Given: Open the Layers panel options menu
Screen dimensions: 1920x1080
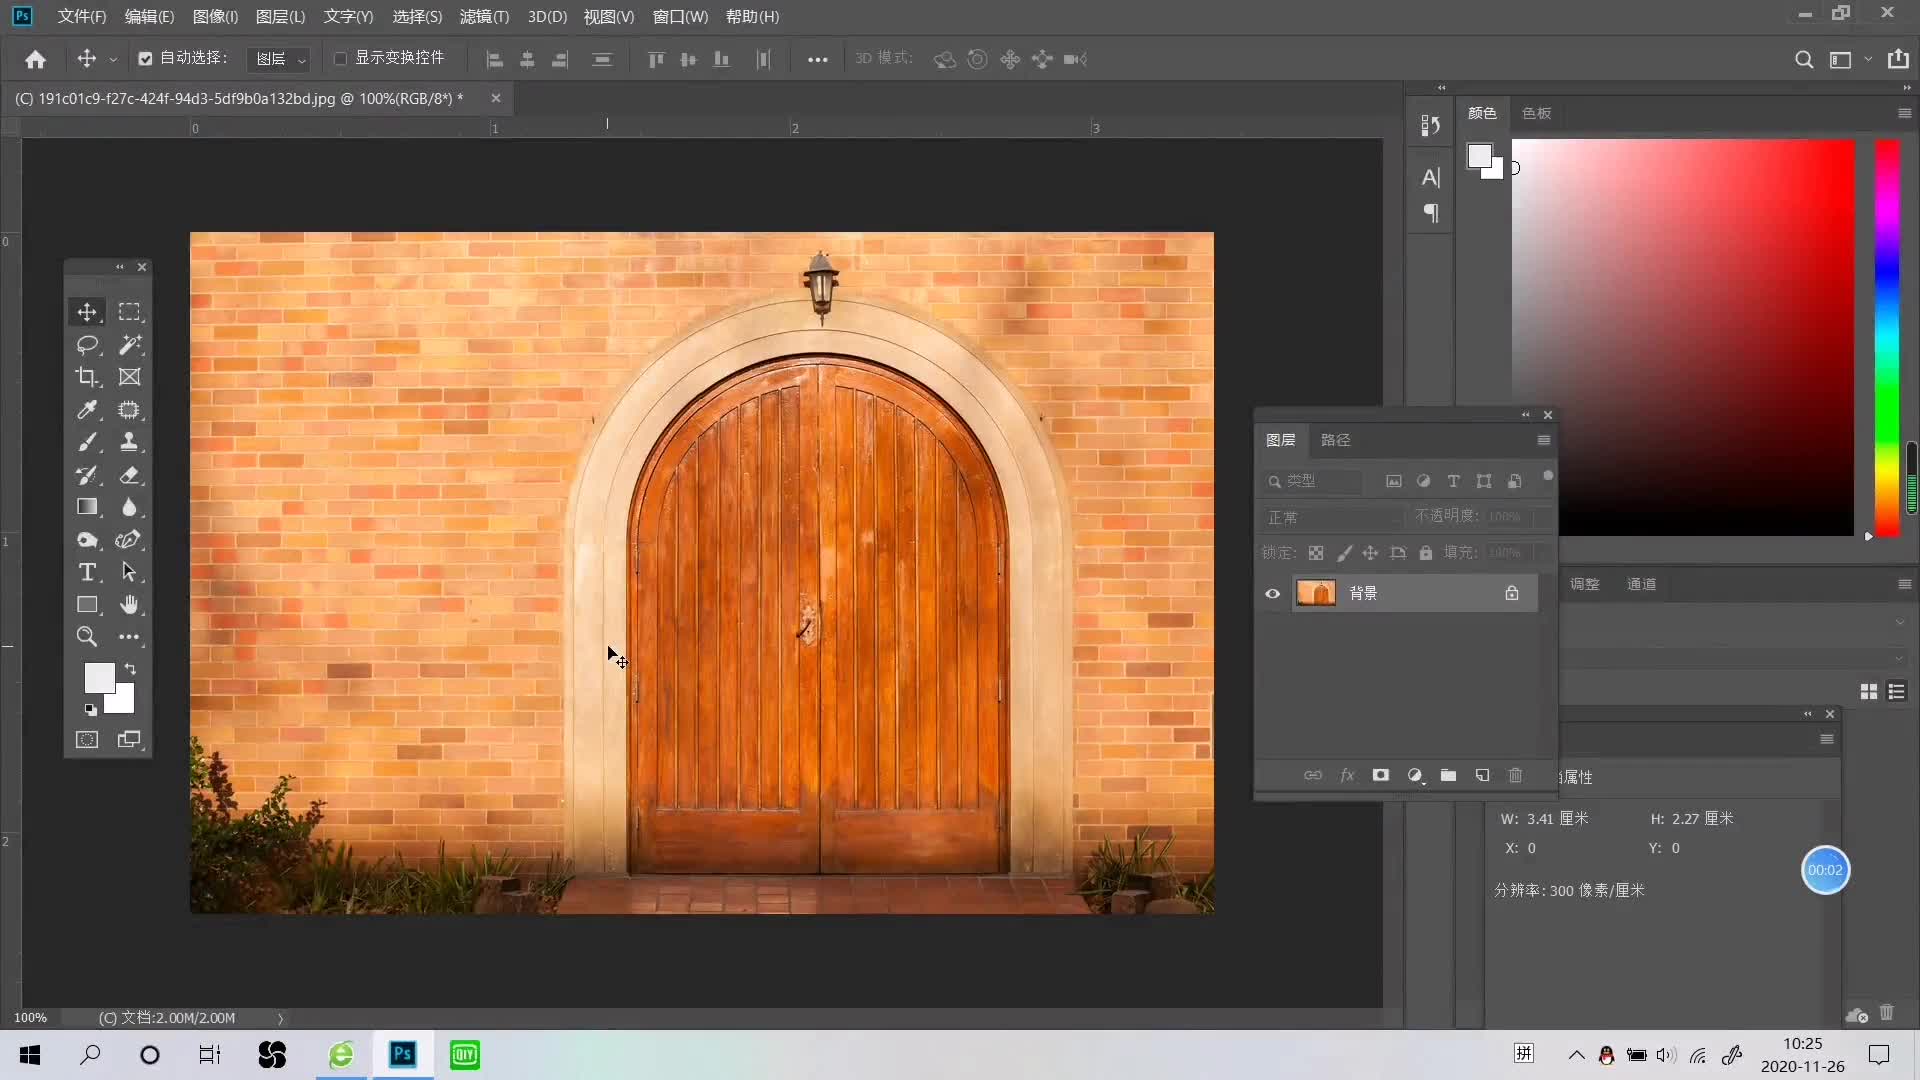Looking at the screenshot, I should coord(1543,440).
